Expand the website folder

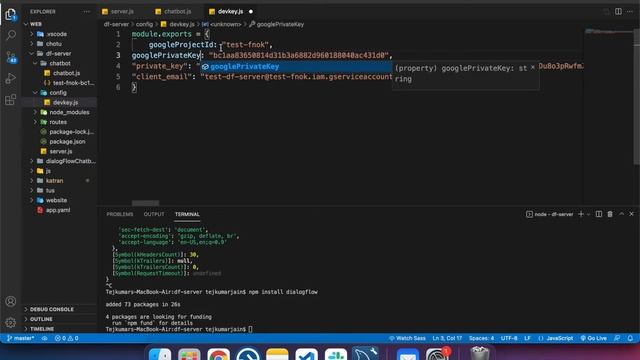[x=32, y=200]
